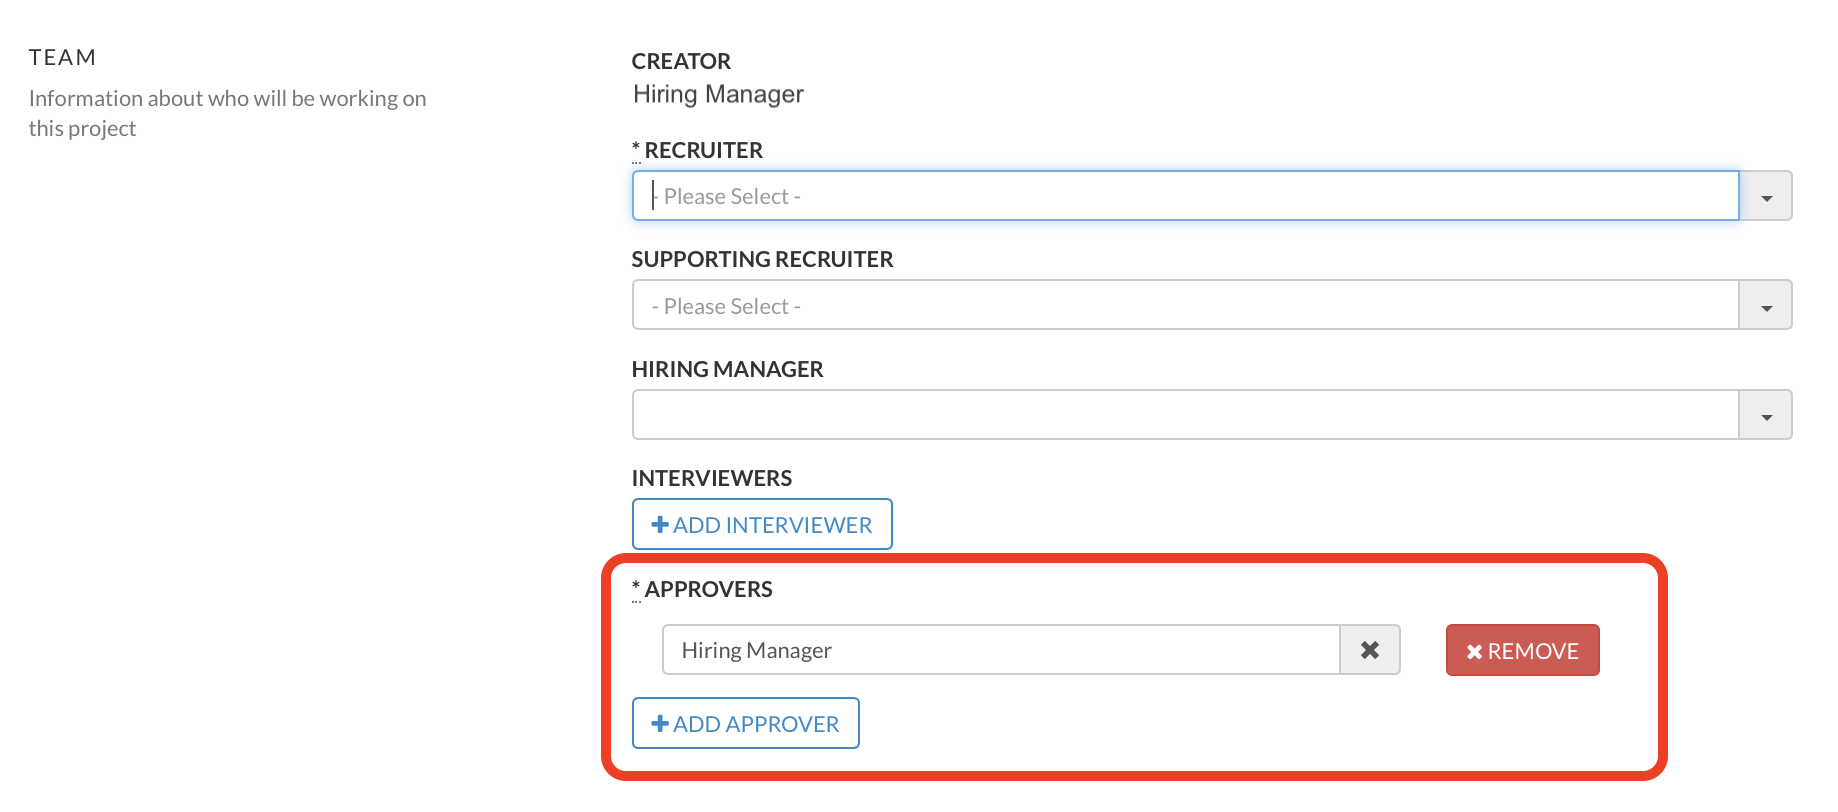
Task: Click the Creator name Hiring Manager text
Action: coord(718,94)
